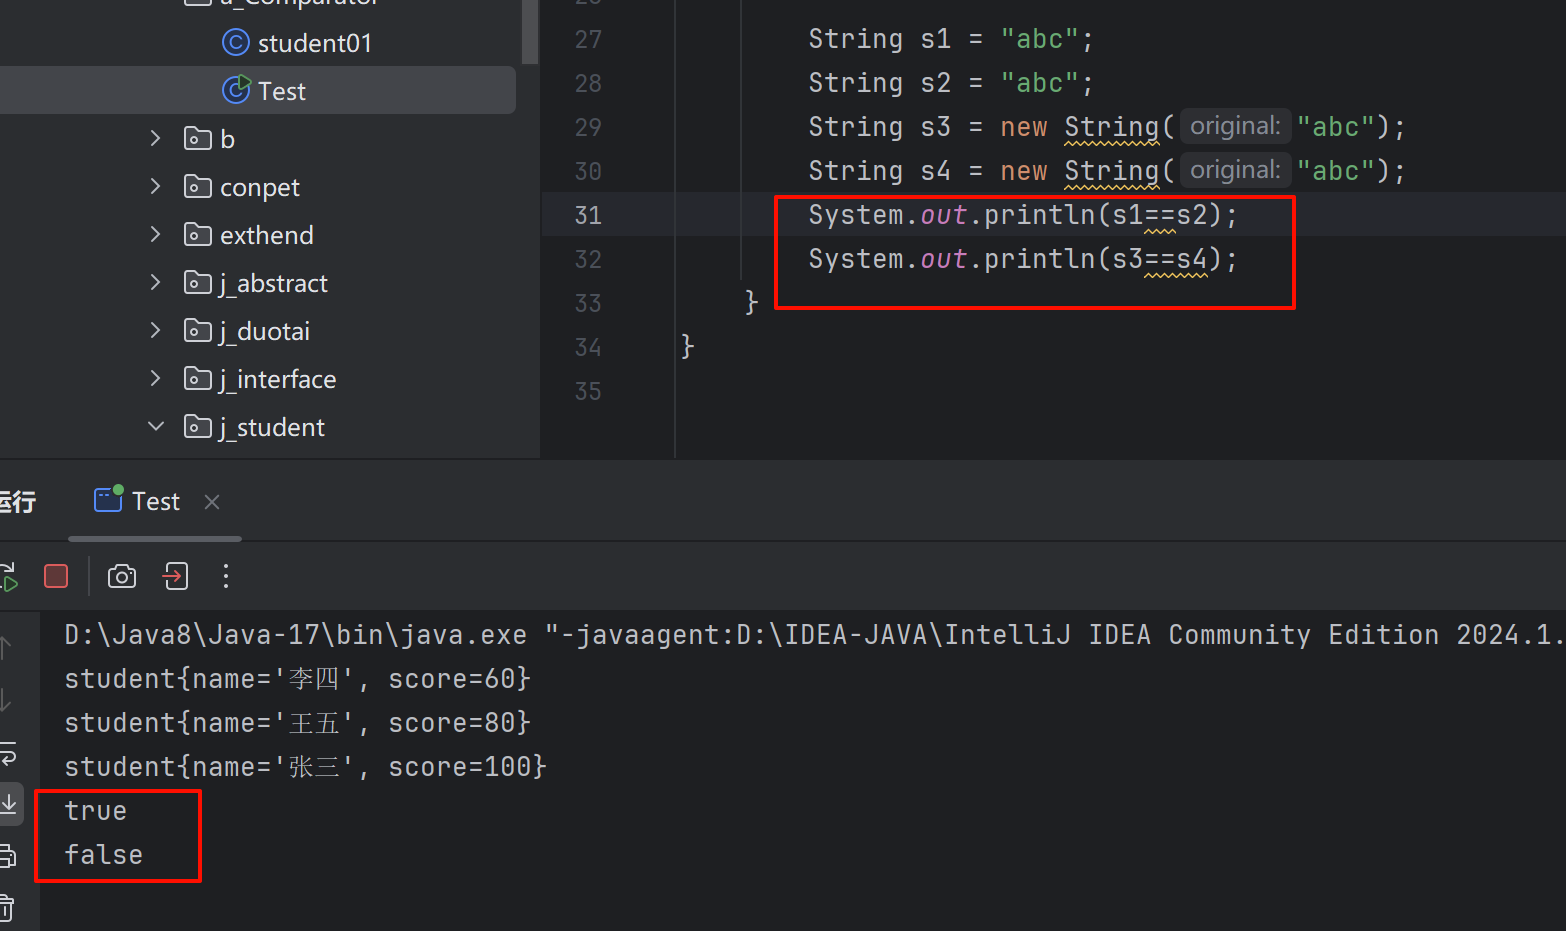This screenshot has height=931, width=1566.
Task: Select the Test class in project tree
Action: click(281, 91)
